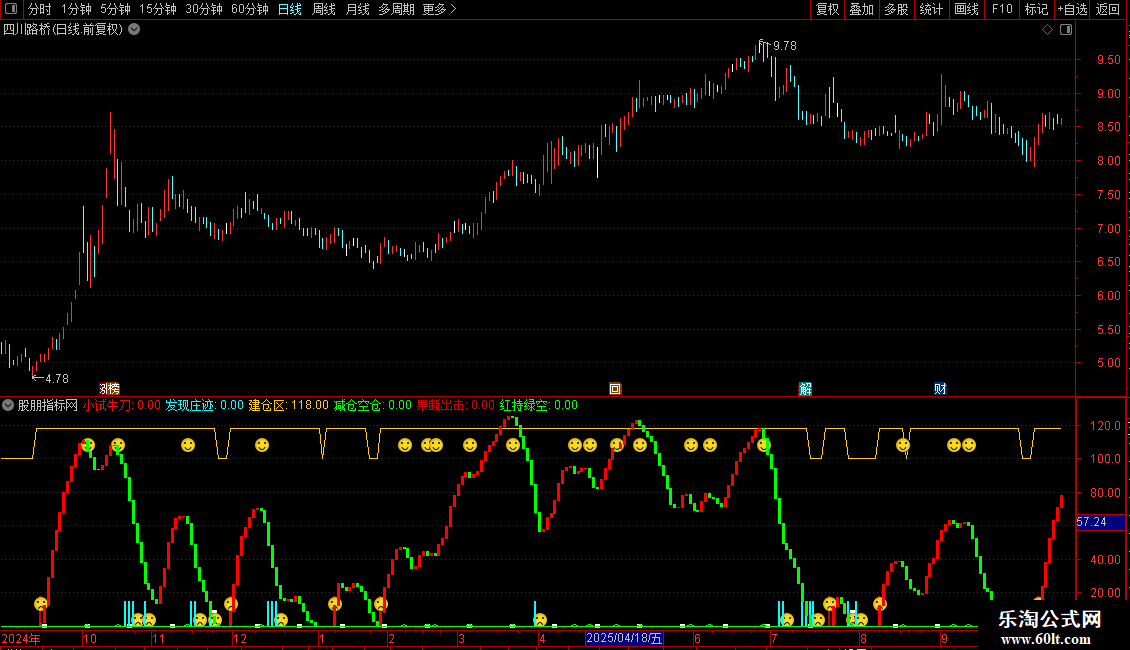Open F10 company info
This screenshot has width=1130, height=650.
[x=1002, y=9]
